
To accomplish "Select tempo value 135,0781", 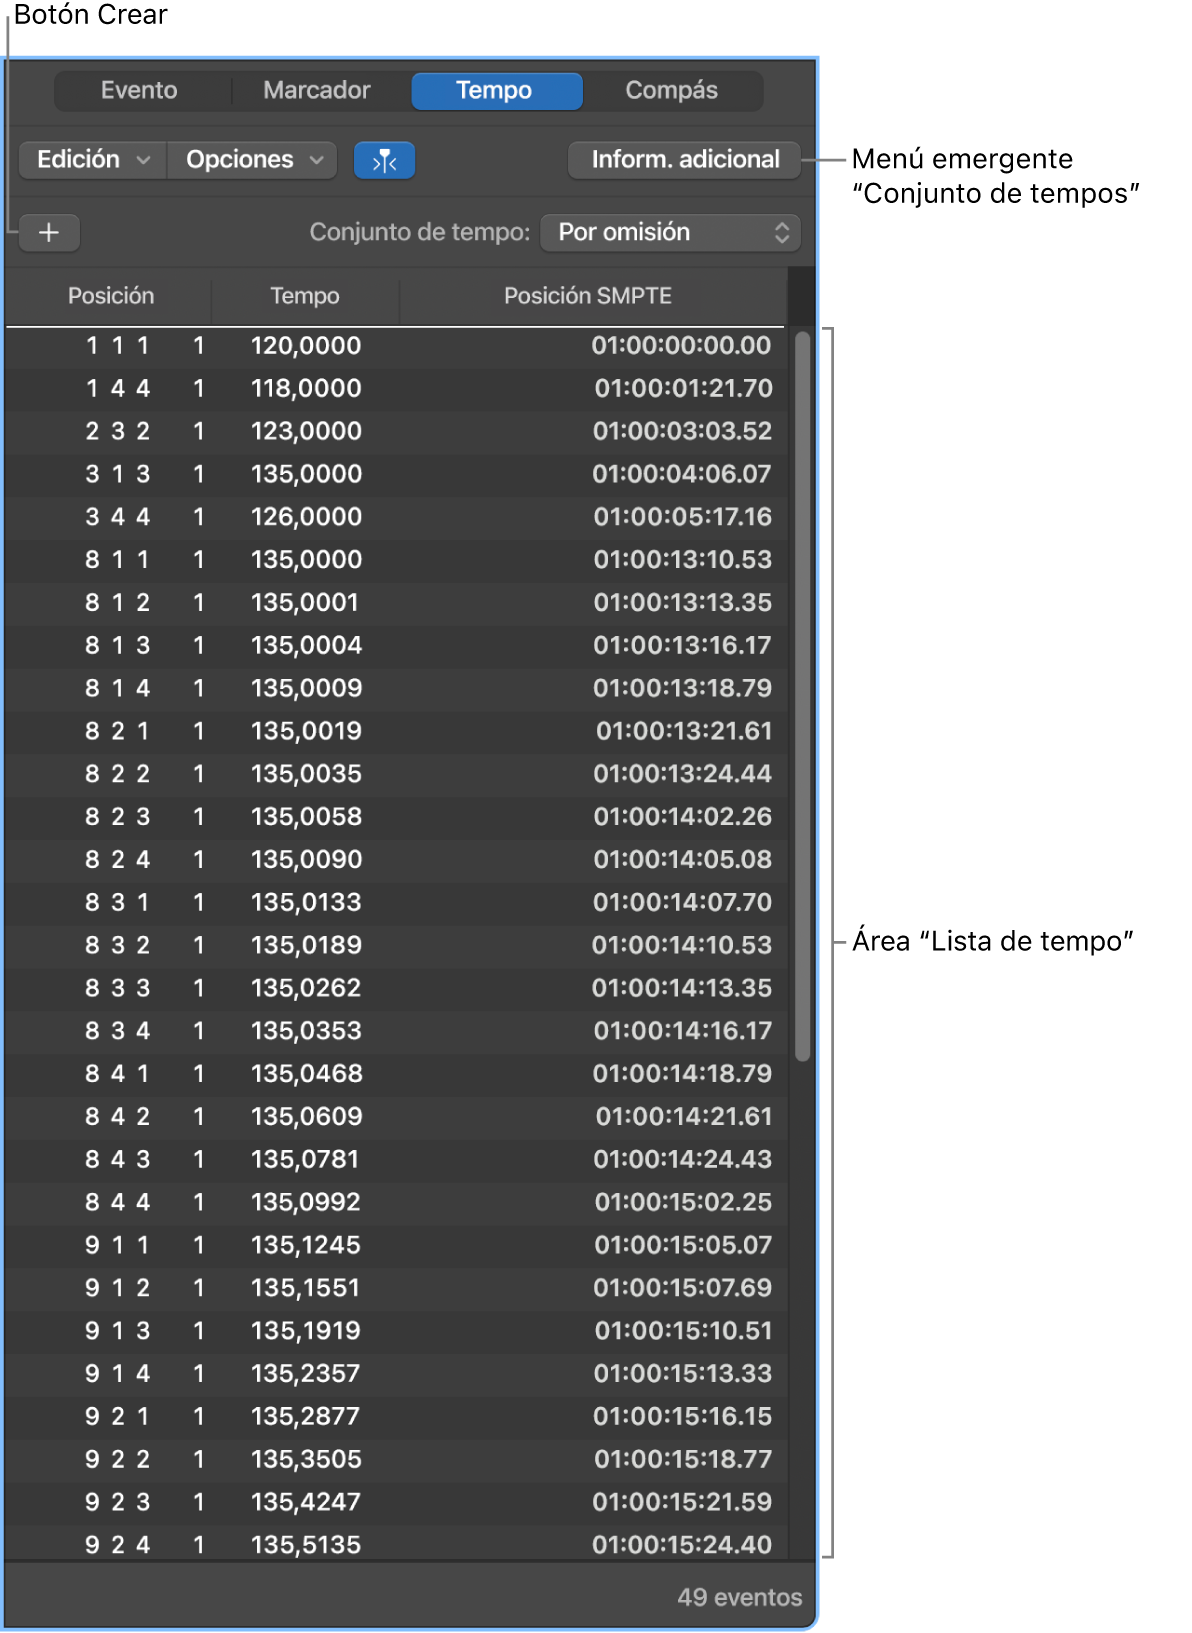I will [305, 1160].
